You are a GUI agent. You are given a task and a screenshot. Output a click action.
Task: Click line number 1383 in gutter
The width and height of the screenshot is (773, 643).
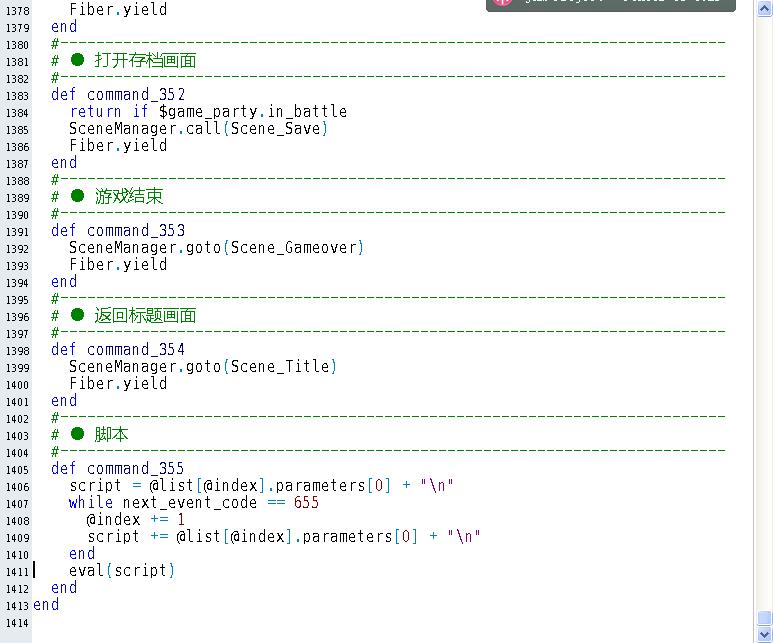(x=17, y=96)
